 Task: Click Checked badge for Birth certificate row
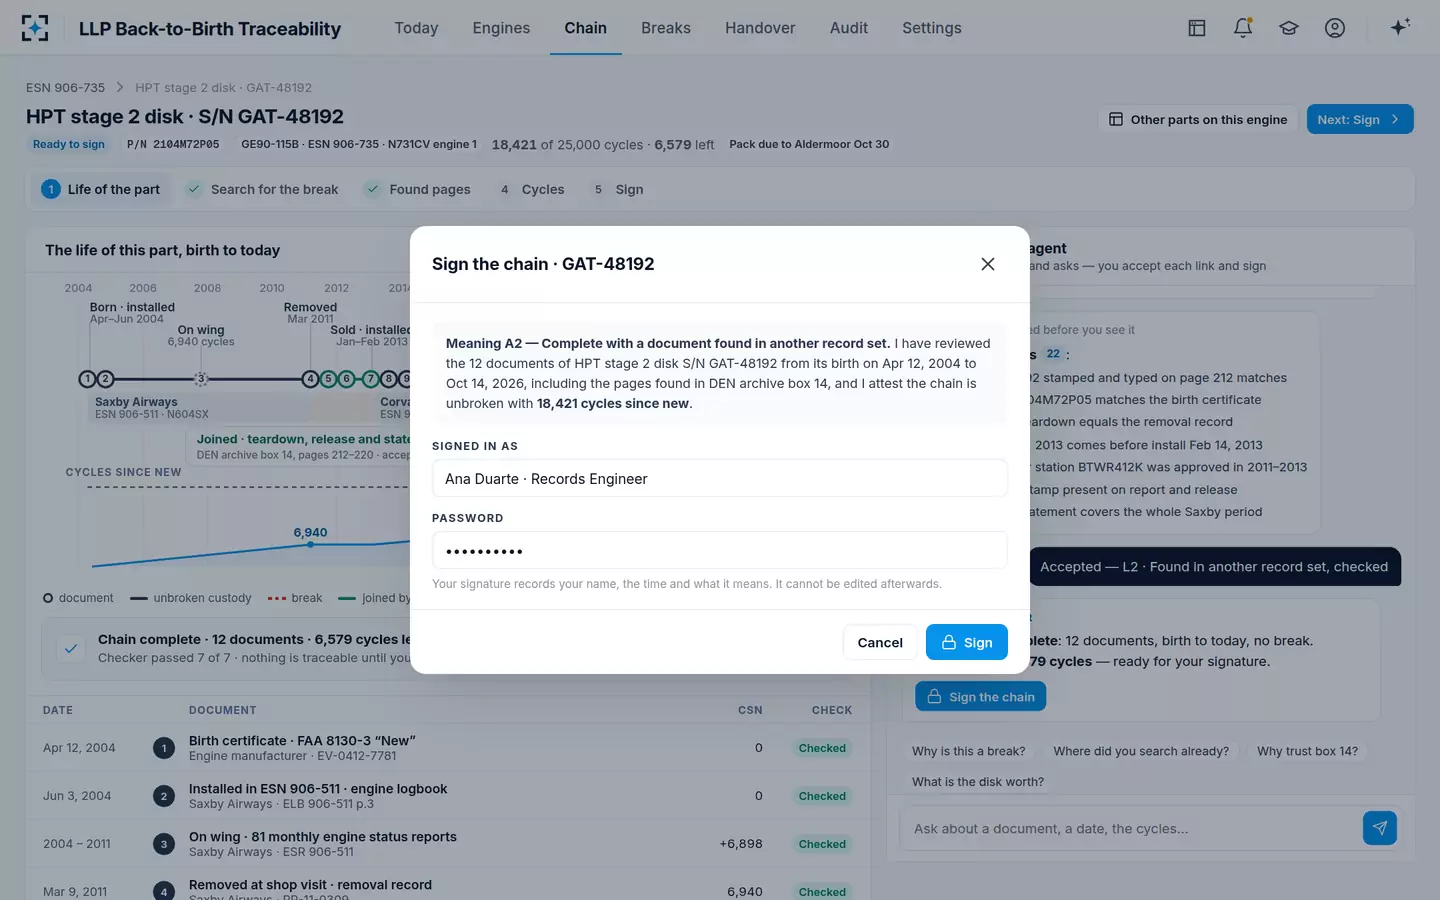point(822,748)
